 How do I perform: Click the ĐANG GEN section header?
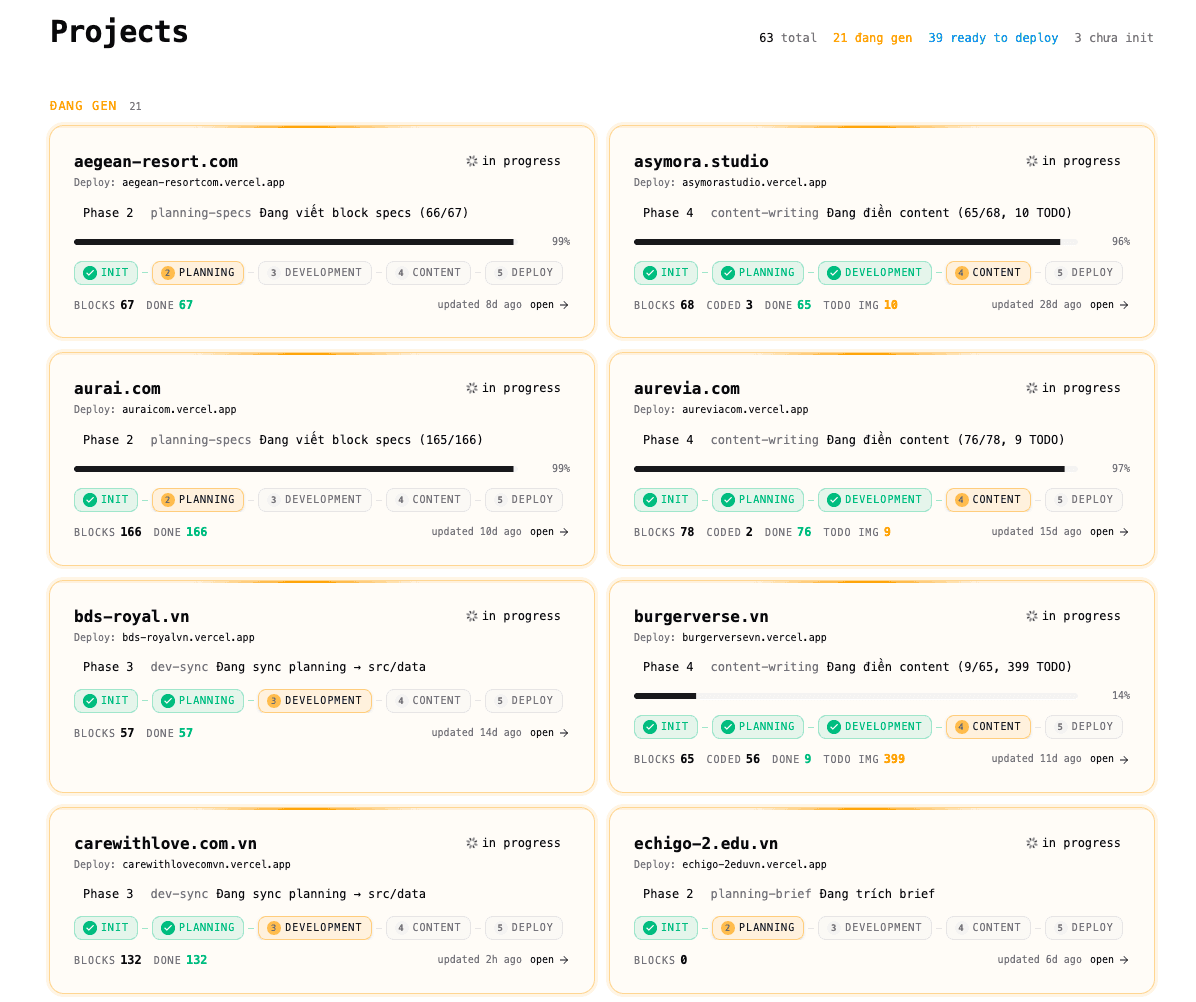83,106
